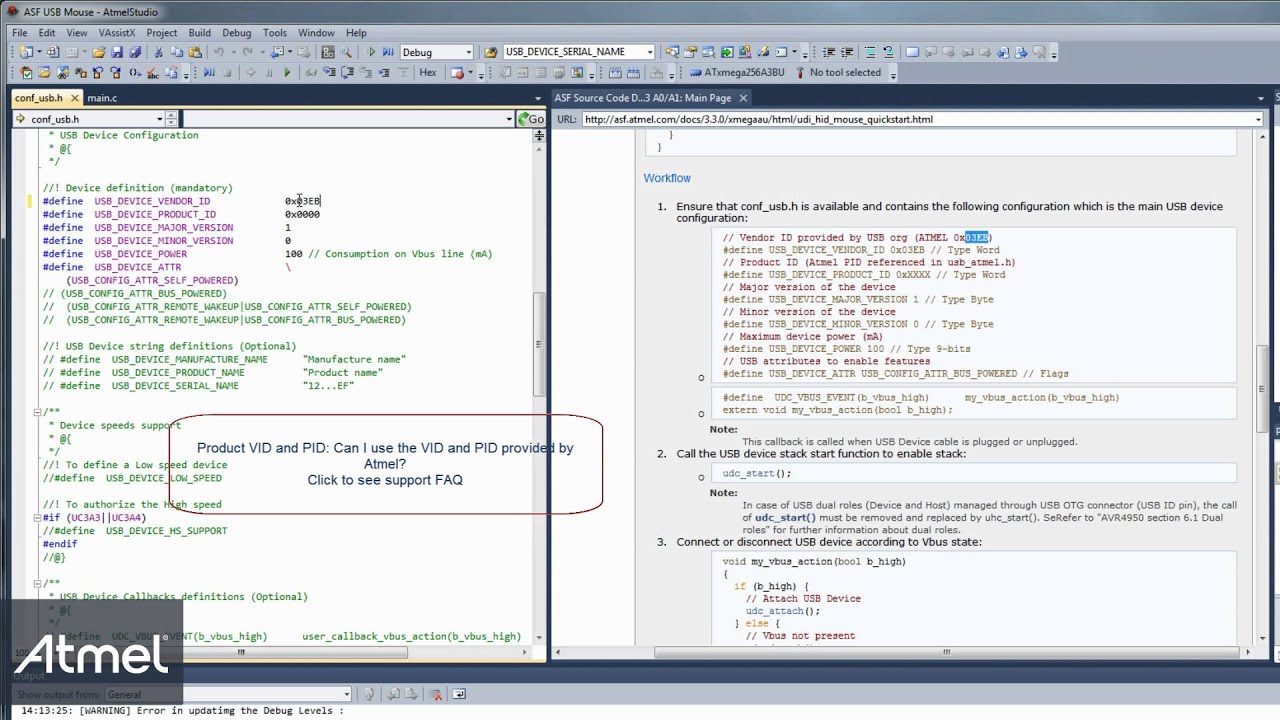Open the Help menu
Screen dimensions: 1280x720
pyautogui.click(x=355, y=33)
